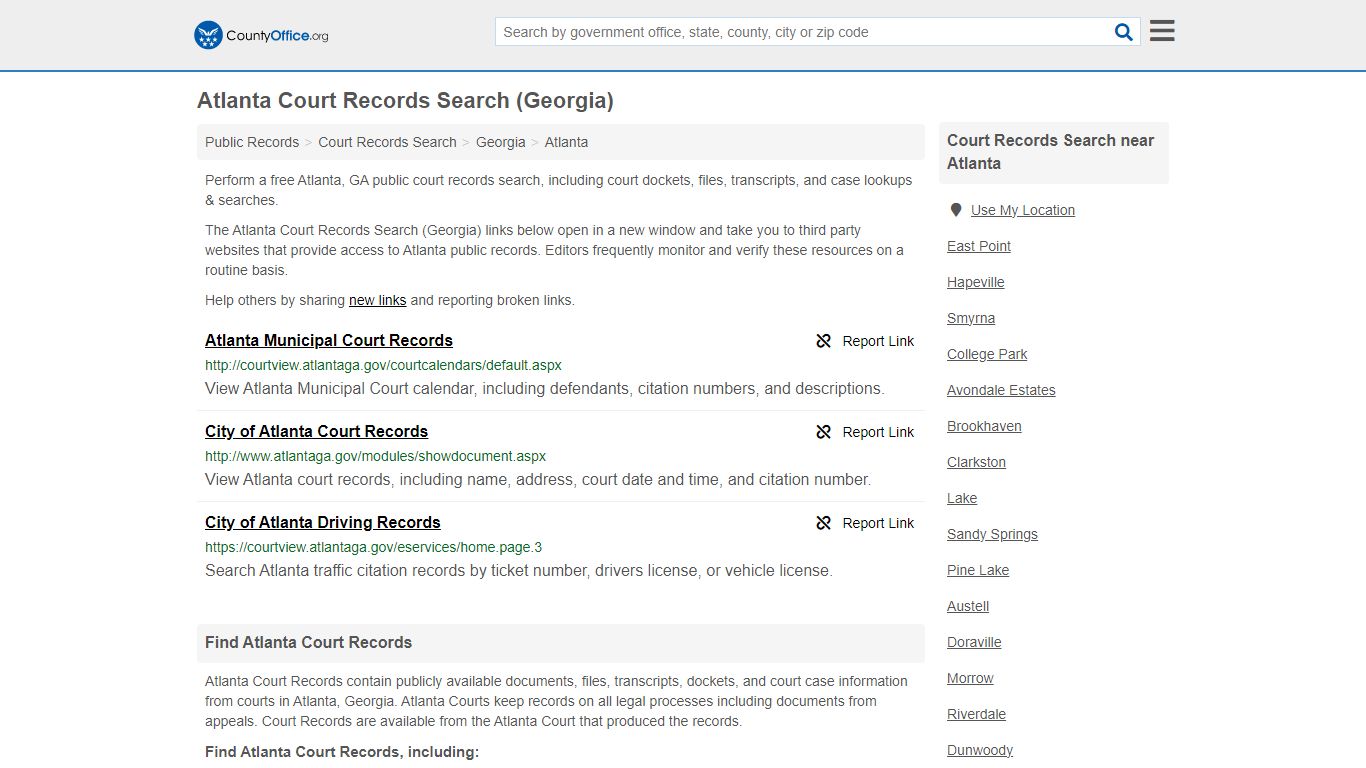Open Morrow court records
The width and height of the screenshot is (1366, 768).
click(x=970, y=678)
